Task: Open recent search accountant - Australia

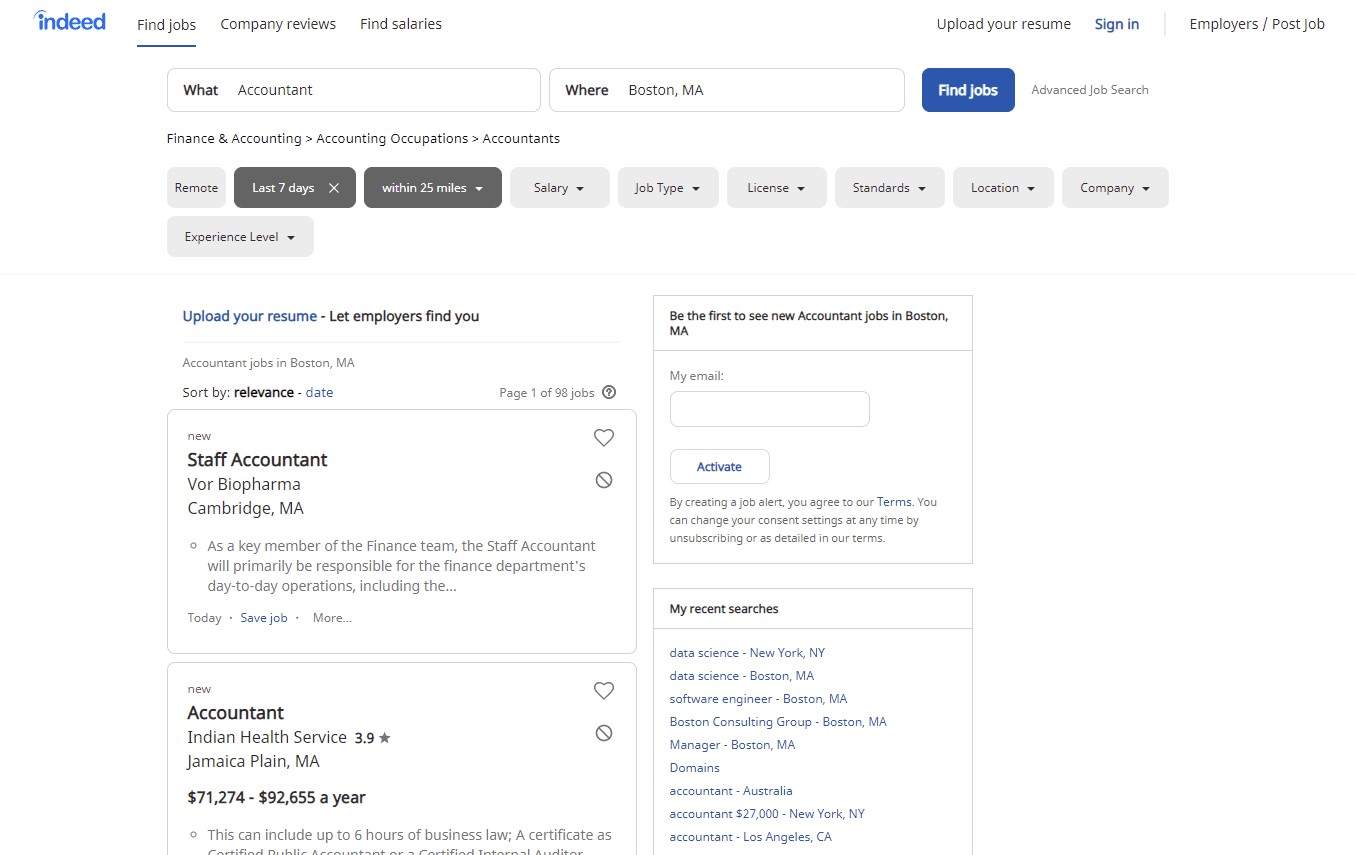Action: [x=731, y=791]
